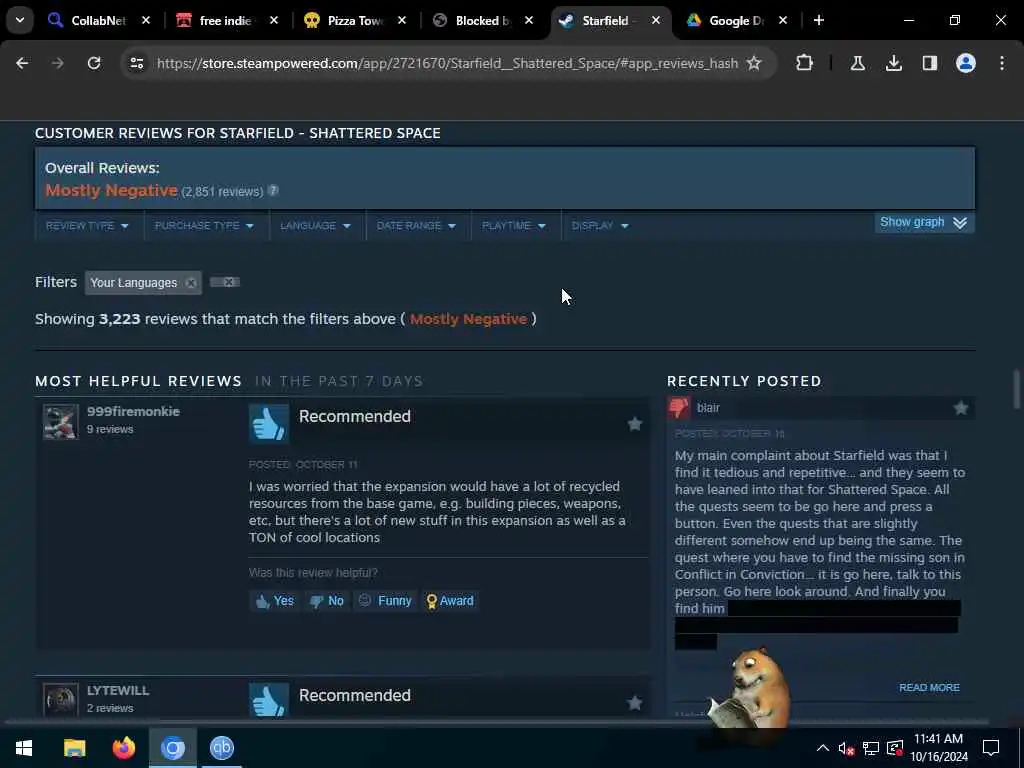This screenshot has width=1024, height=768.
Task: Open Chrome three-dot menu
Action: tap(1002, 63)
